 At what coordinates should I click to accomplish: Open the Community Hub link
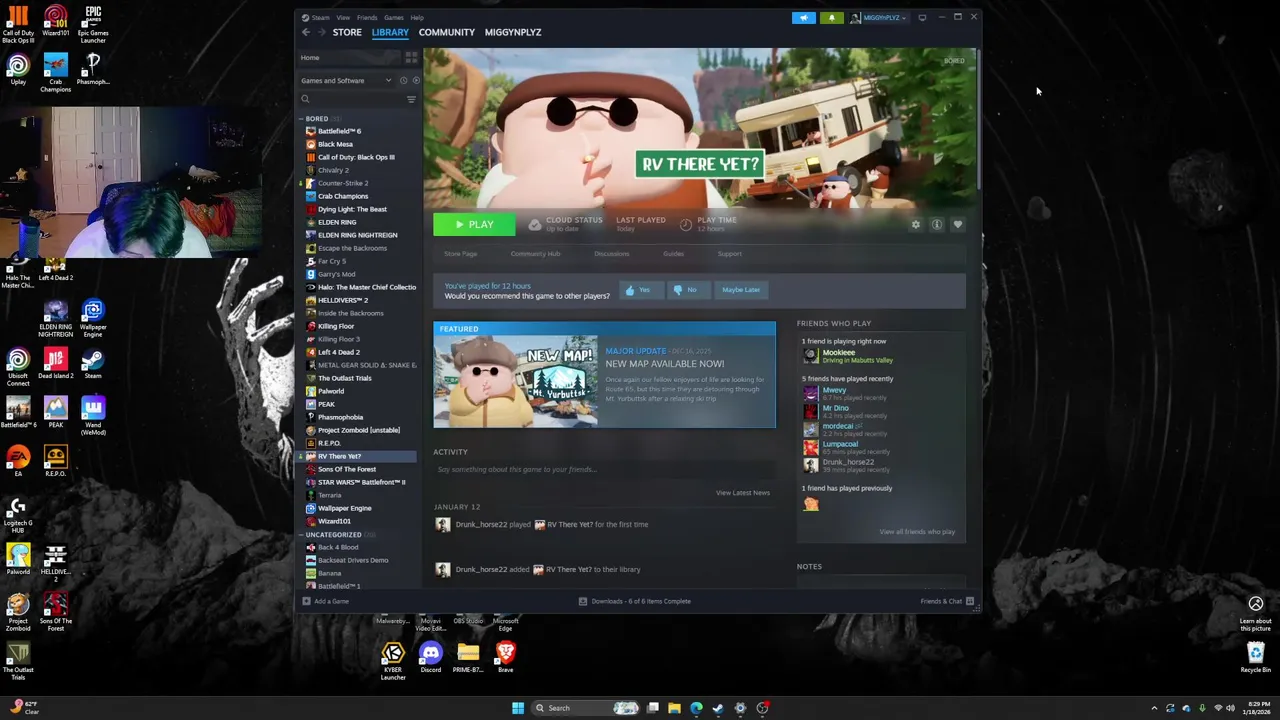tap(535, 254)
